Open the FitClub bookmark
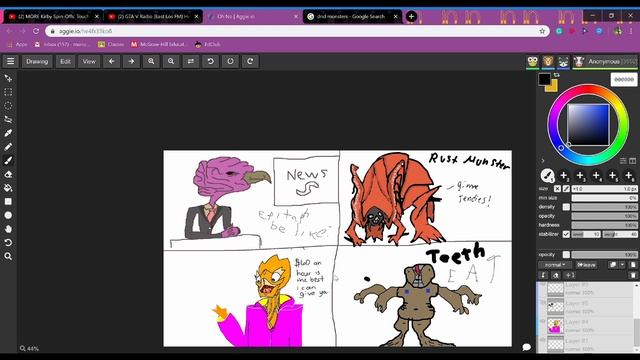Image resolution: width=640 pixels, height=360 pixels. 208,44
